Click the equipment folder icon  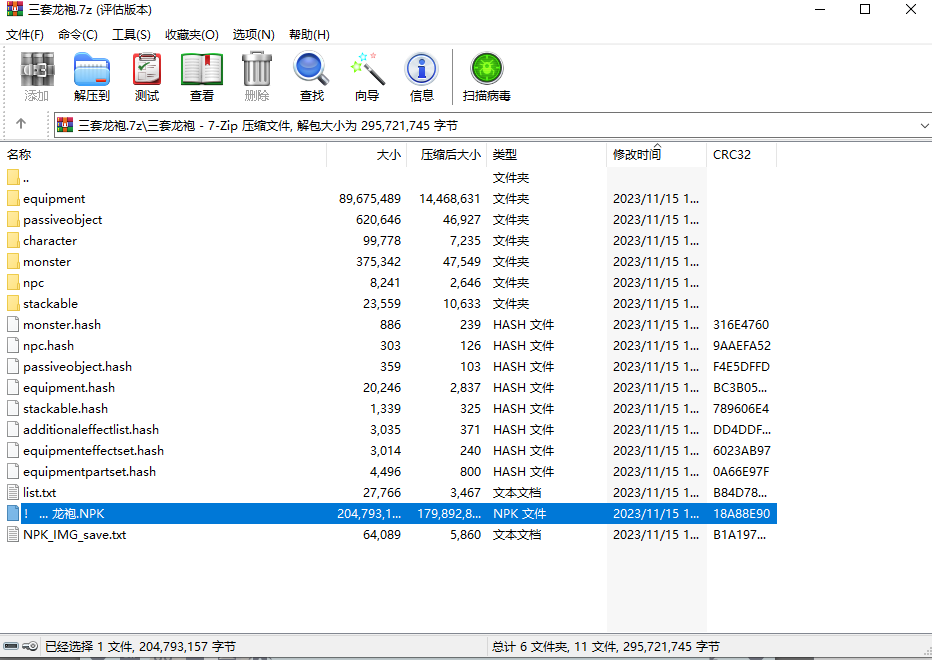pyautogui.click(x=13, y=198)
